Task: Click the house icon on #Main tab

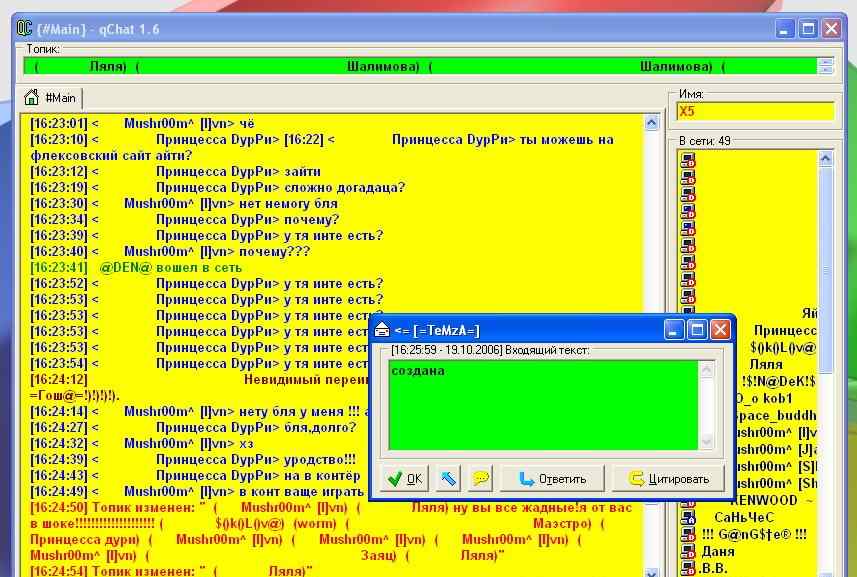Action: [32, 98]
